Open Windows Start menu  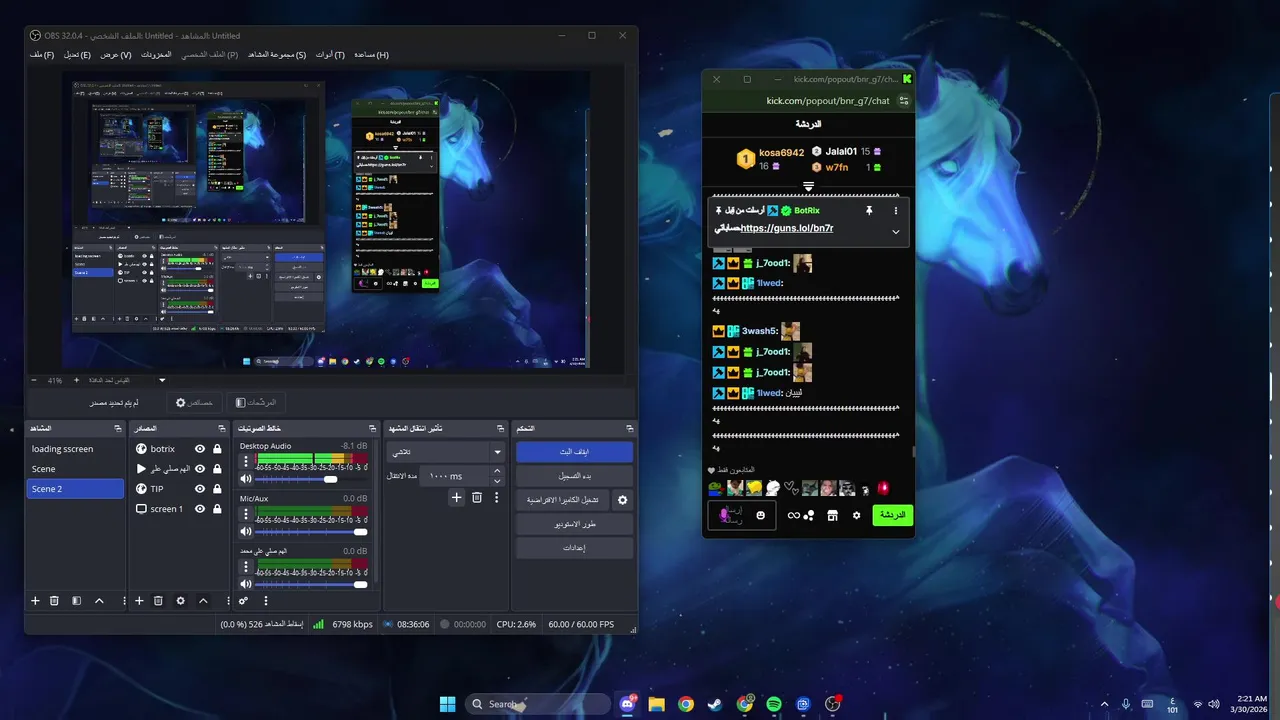[x=447, y=704]
